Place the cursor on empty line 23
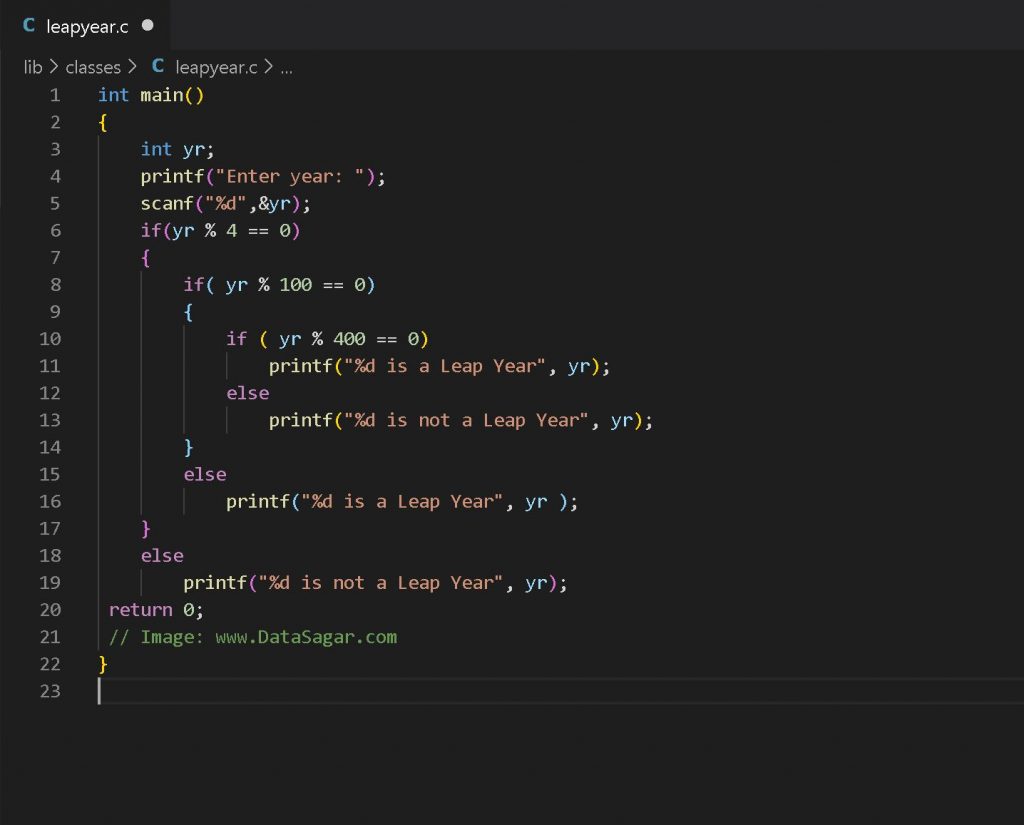Viewport: 1024px width, 825px height. [x=400, y=691]
